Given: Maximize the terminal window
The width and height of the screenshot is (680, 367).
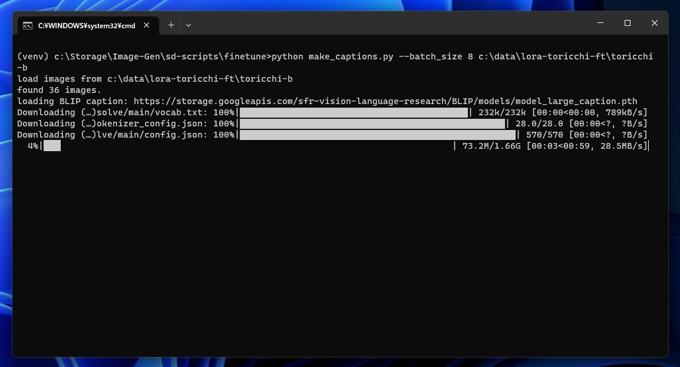Looking at the screenshot, I should [627, 23].
